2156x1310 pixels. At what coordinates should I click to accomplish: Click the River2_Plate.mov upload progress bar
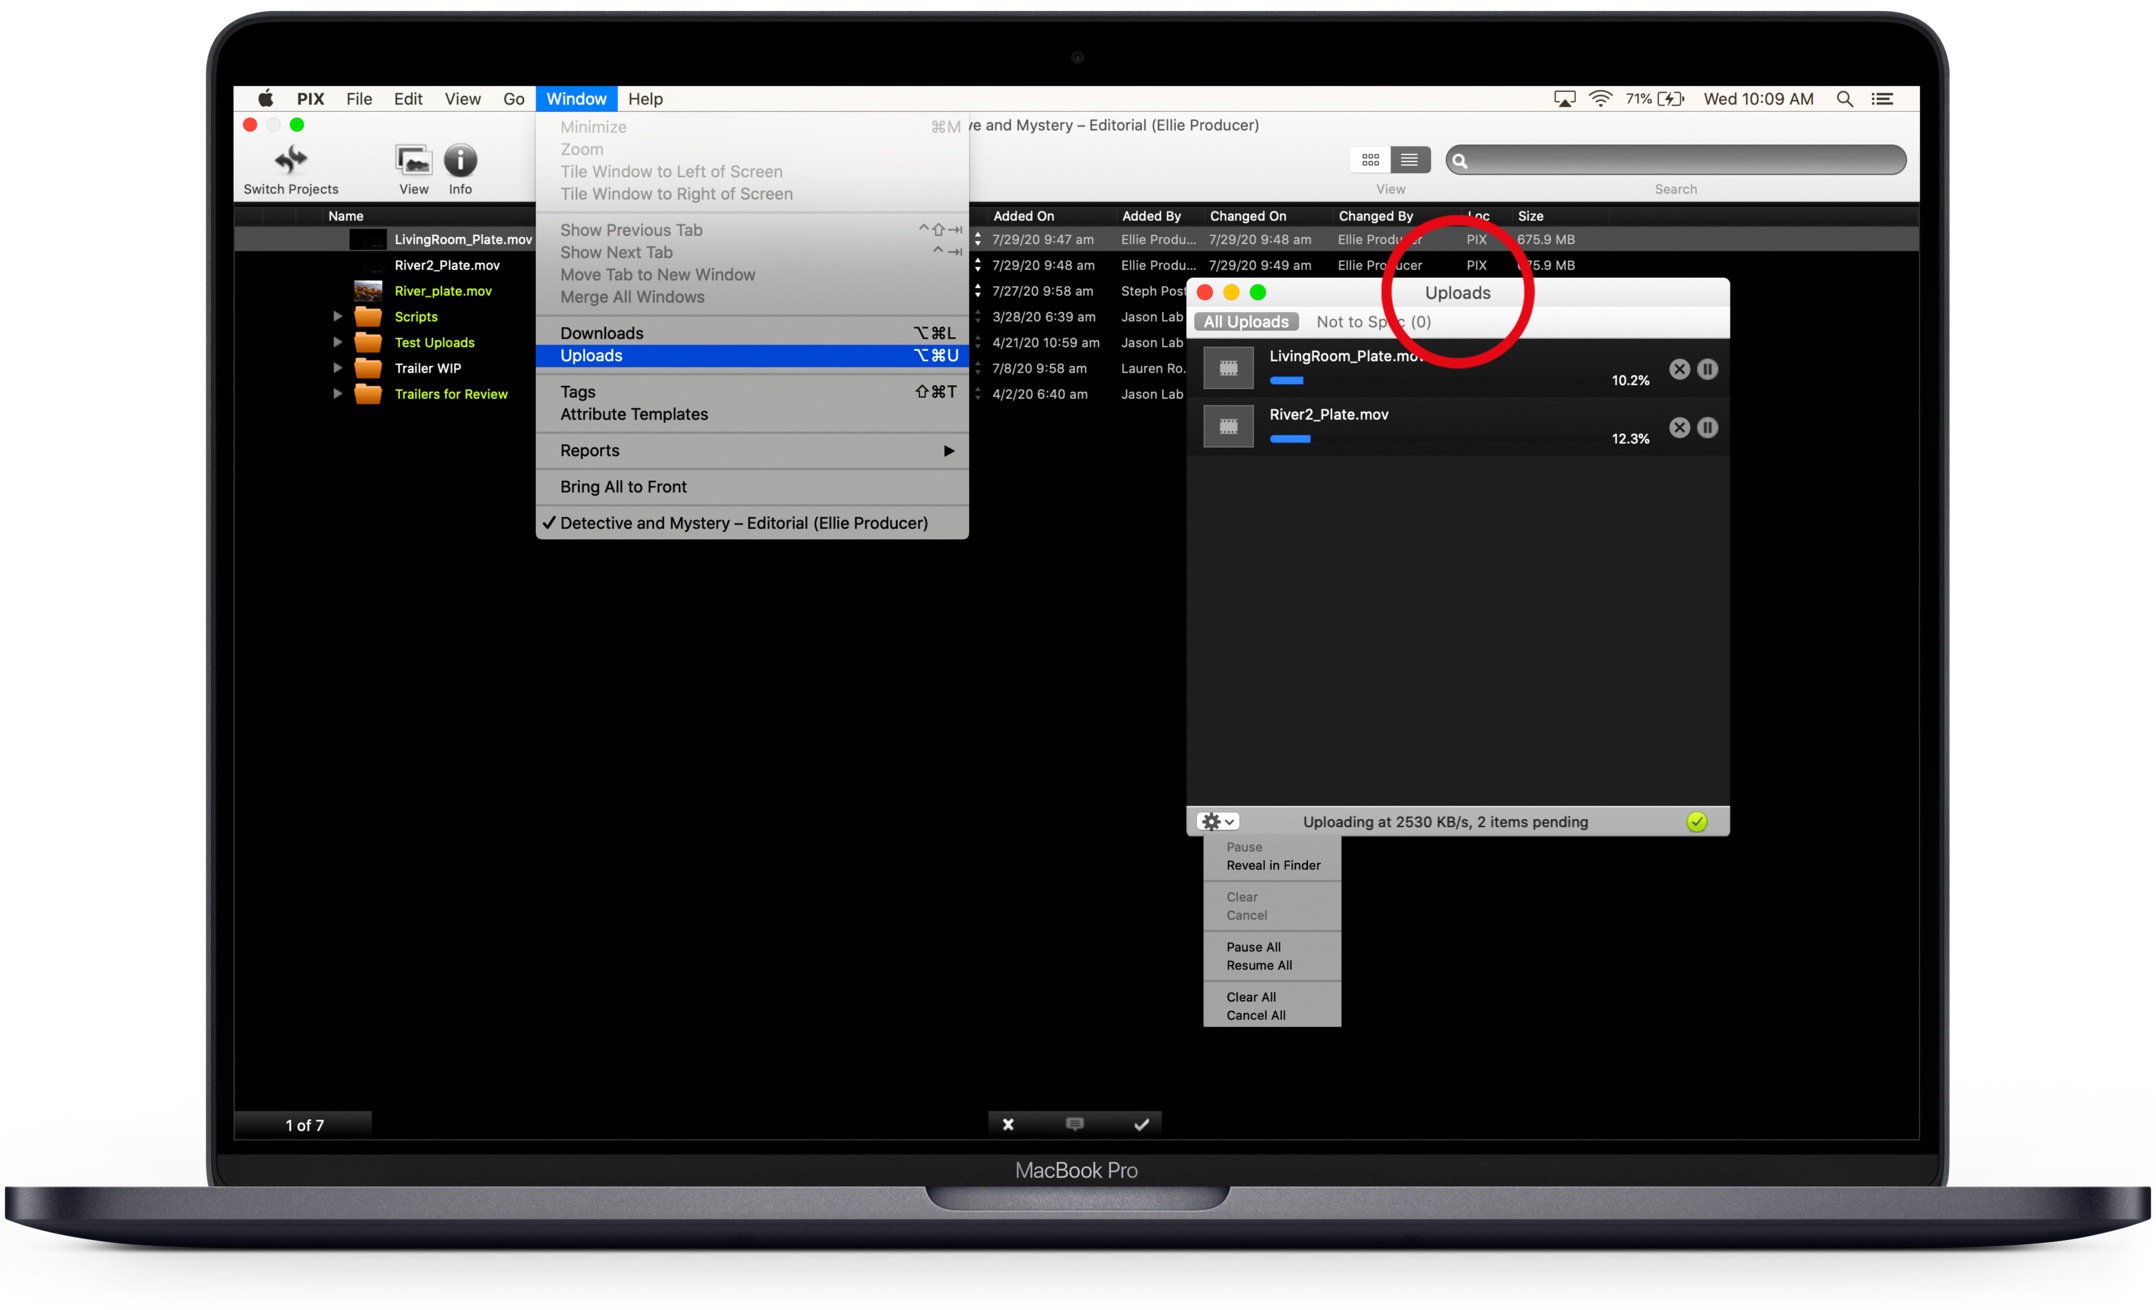1290,439
